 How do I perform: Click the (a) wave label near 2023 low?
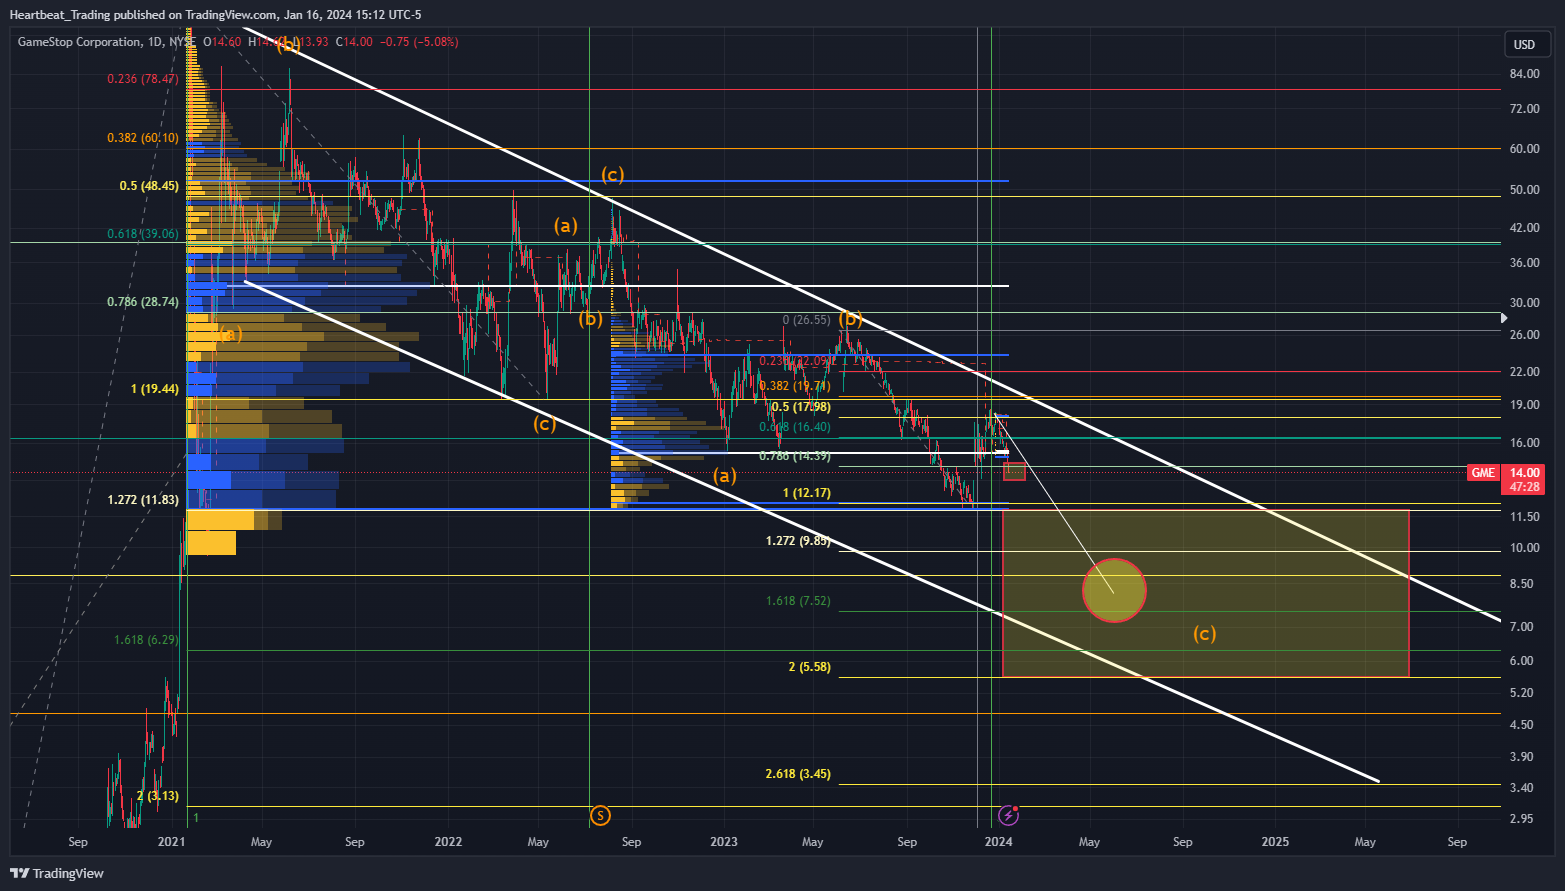[x=724, y=476]
